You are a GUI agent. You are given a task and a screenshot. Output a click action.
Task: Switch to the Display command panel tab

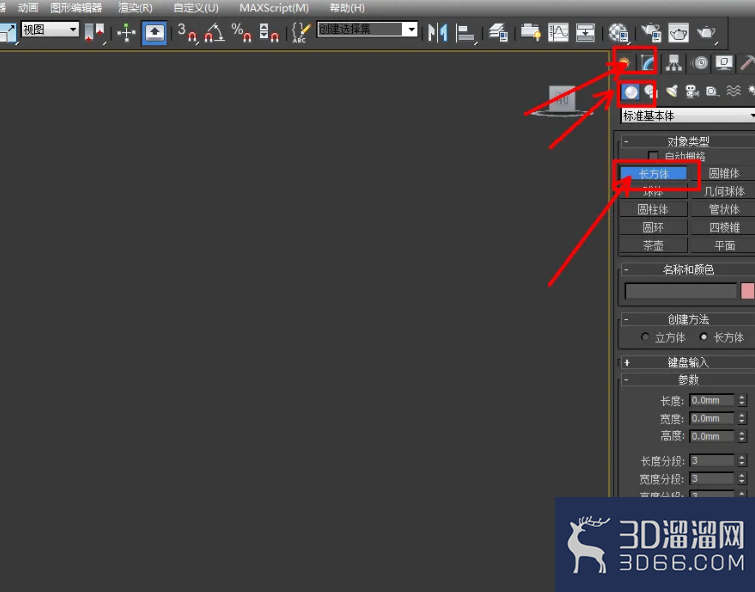724,63
